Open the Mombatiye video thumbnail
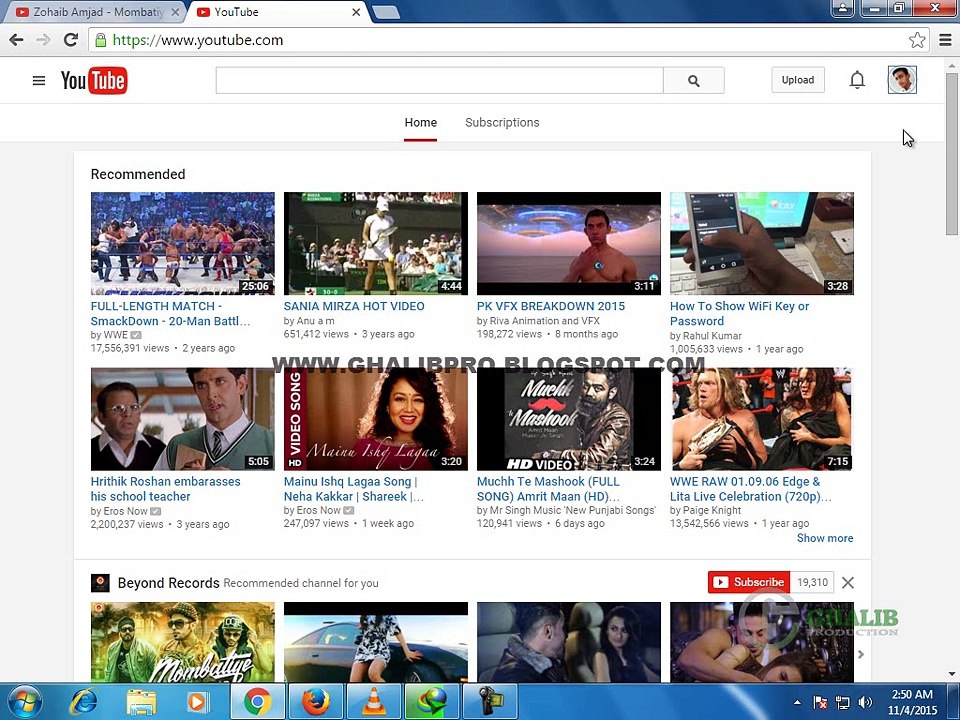The height and width of the screenshot is (720, 960). pyautogui.click(x=182, y=642)
